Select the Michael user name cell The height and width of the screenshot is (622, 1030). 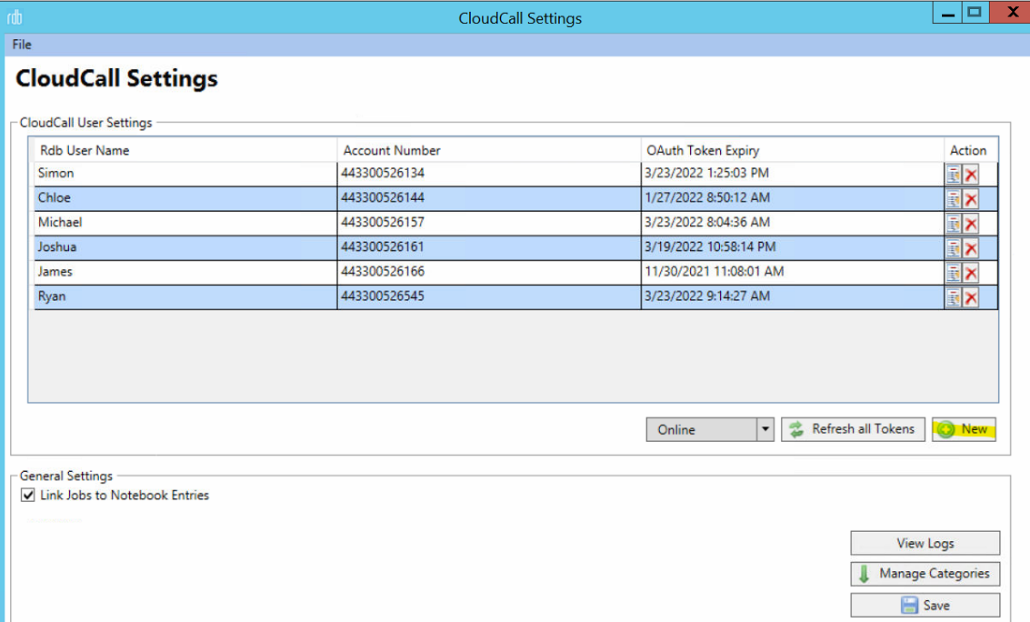185,223
